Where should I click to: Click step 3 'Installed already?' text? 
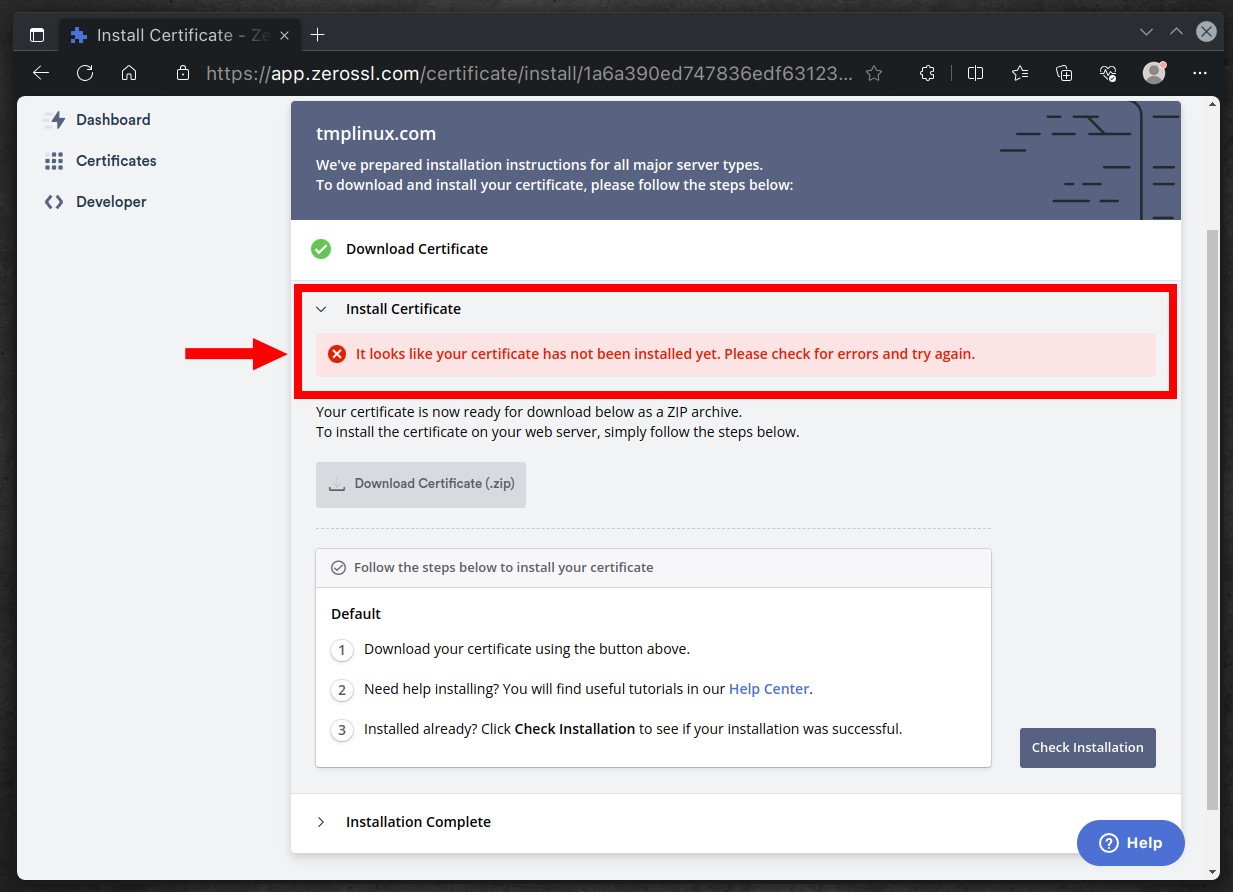tap(633, 729)
